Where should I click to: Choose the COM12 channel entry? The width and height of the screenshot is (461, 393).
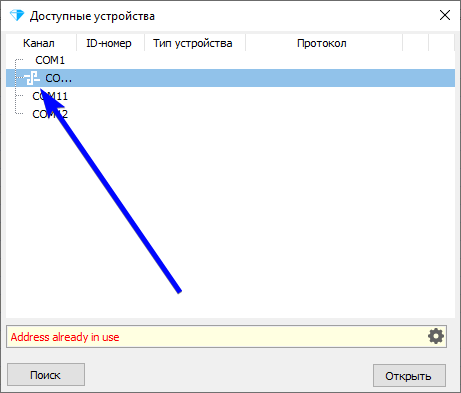tap(50, 114)
